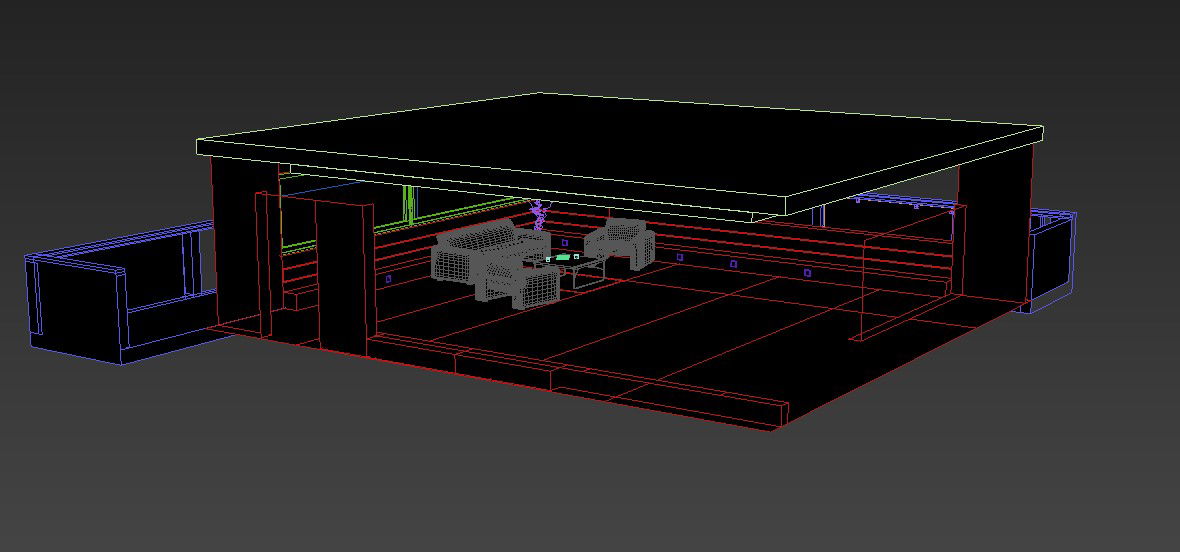Select the rightmost small blue square wall light
The height and width of the screenshot is (552, 1180).
808,272
